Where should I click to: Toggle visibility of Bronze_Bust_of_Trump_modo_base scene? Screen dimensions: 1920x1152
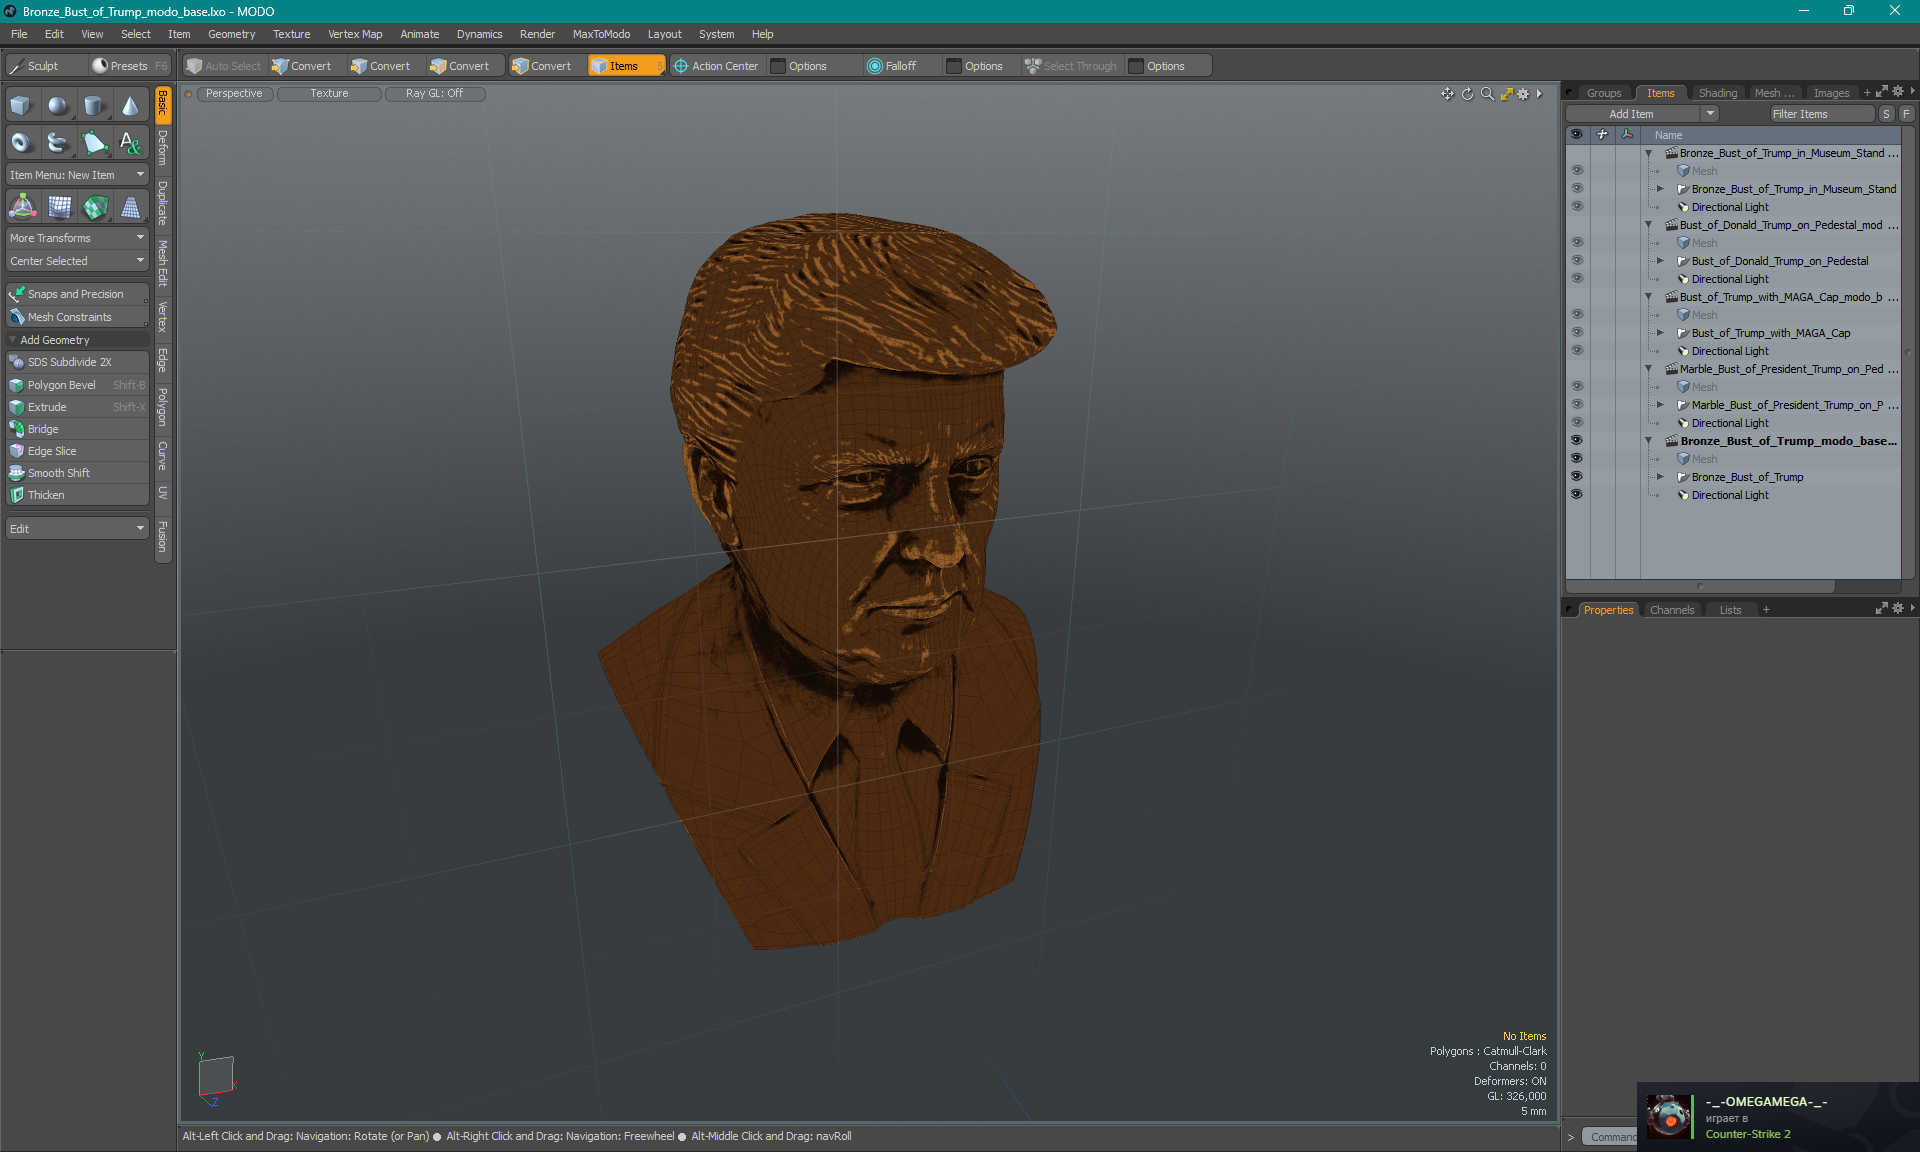point(1577,441)
